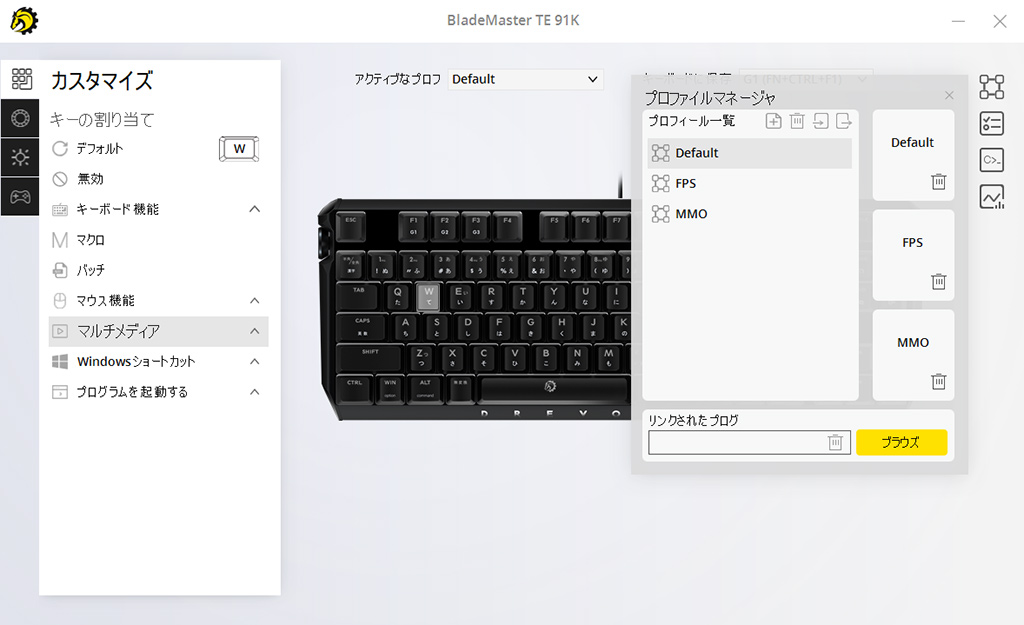Delete profile icon in profile list header
The height and width of the screenshot is (625, 1024).
797,121
